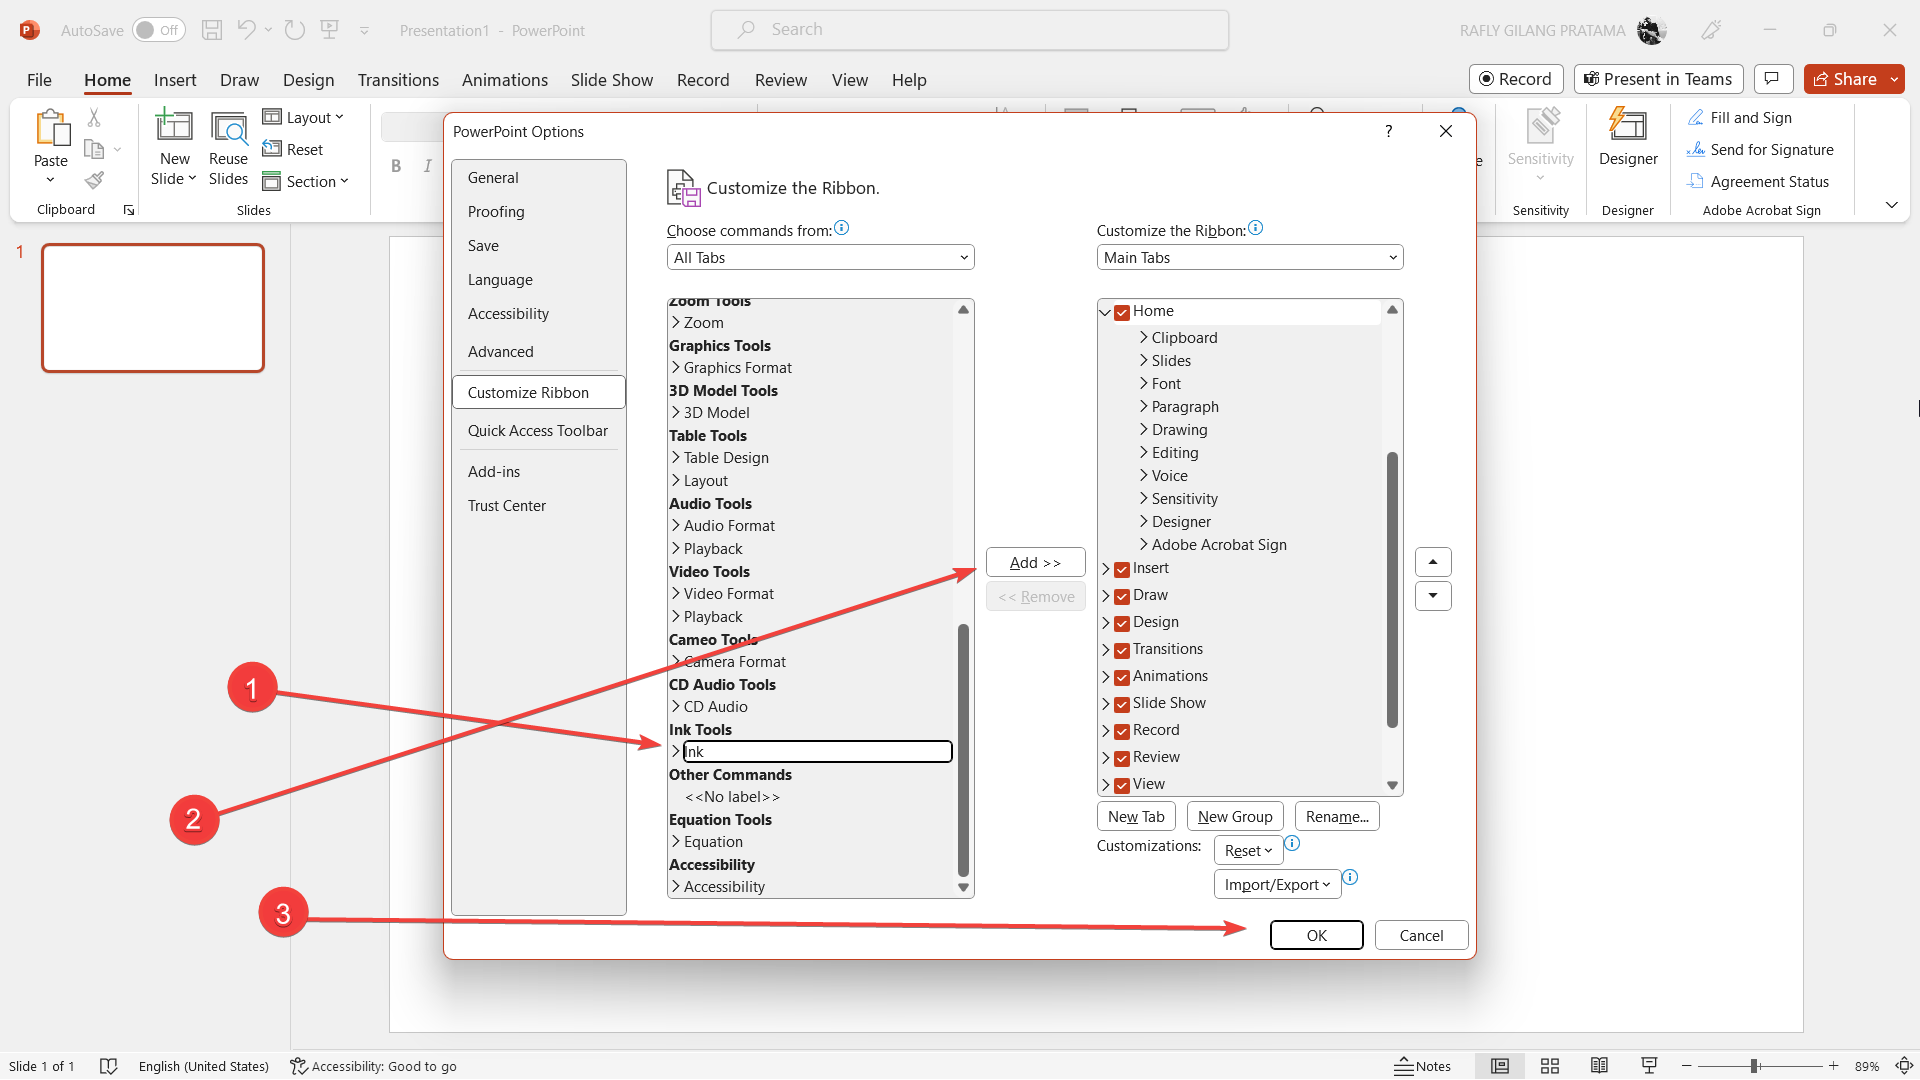The image size is (1920, 1080).
Task: Click the Format Painter icon
Action: pos(94,181)
